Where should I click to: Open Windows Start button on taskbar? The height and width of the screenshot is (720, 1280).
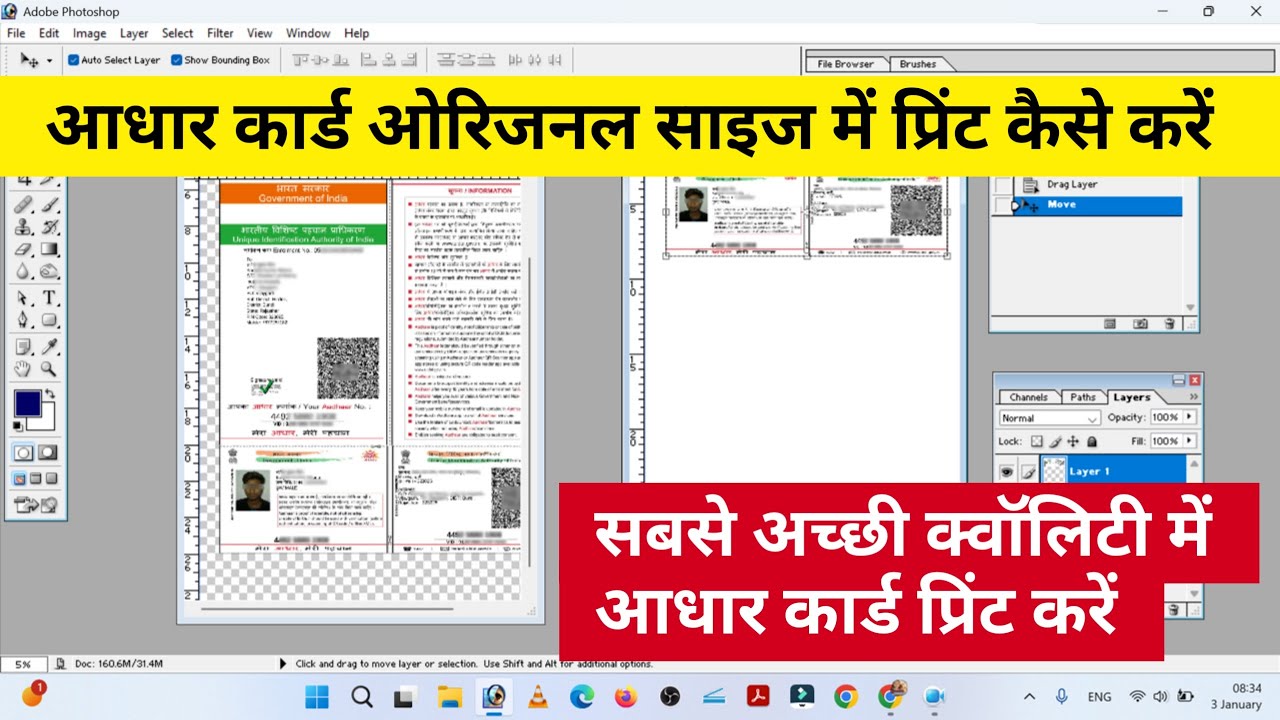click(x=316, y=697)
